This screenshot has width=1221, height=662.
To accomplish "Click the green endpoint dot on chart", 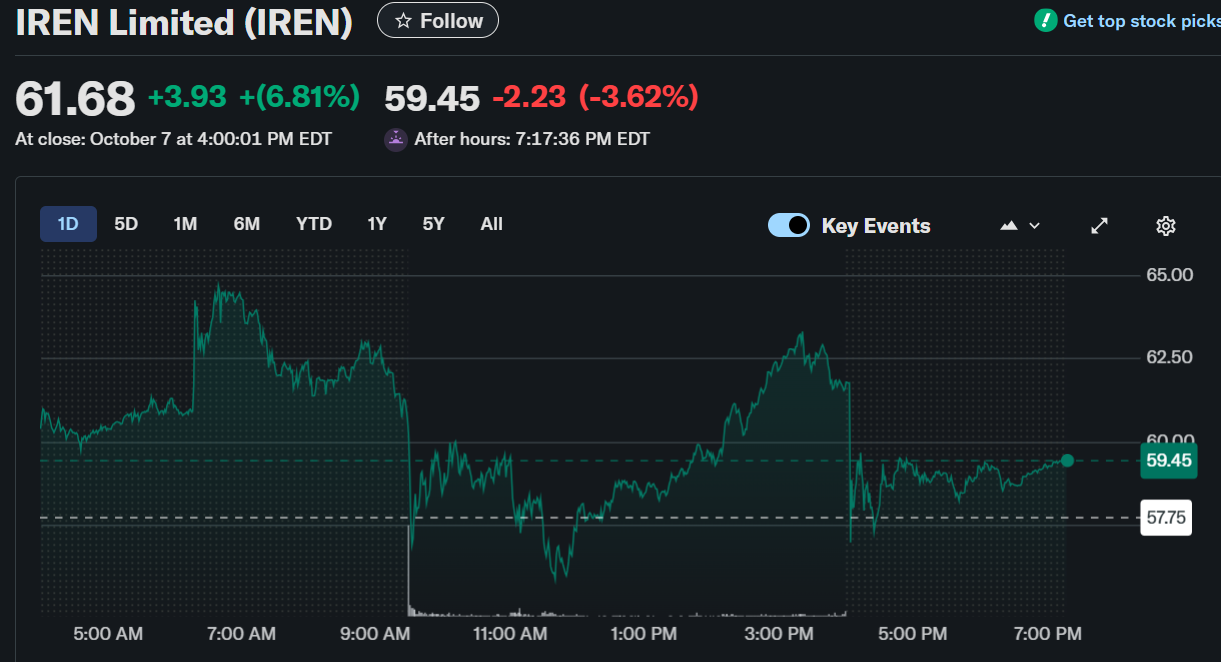I will coord(1067,460).
